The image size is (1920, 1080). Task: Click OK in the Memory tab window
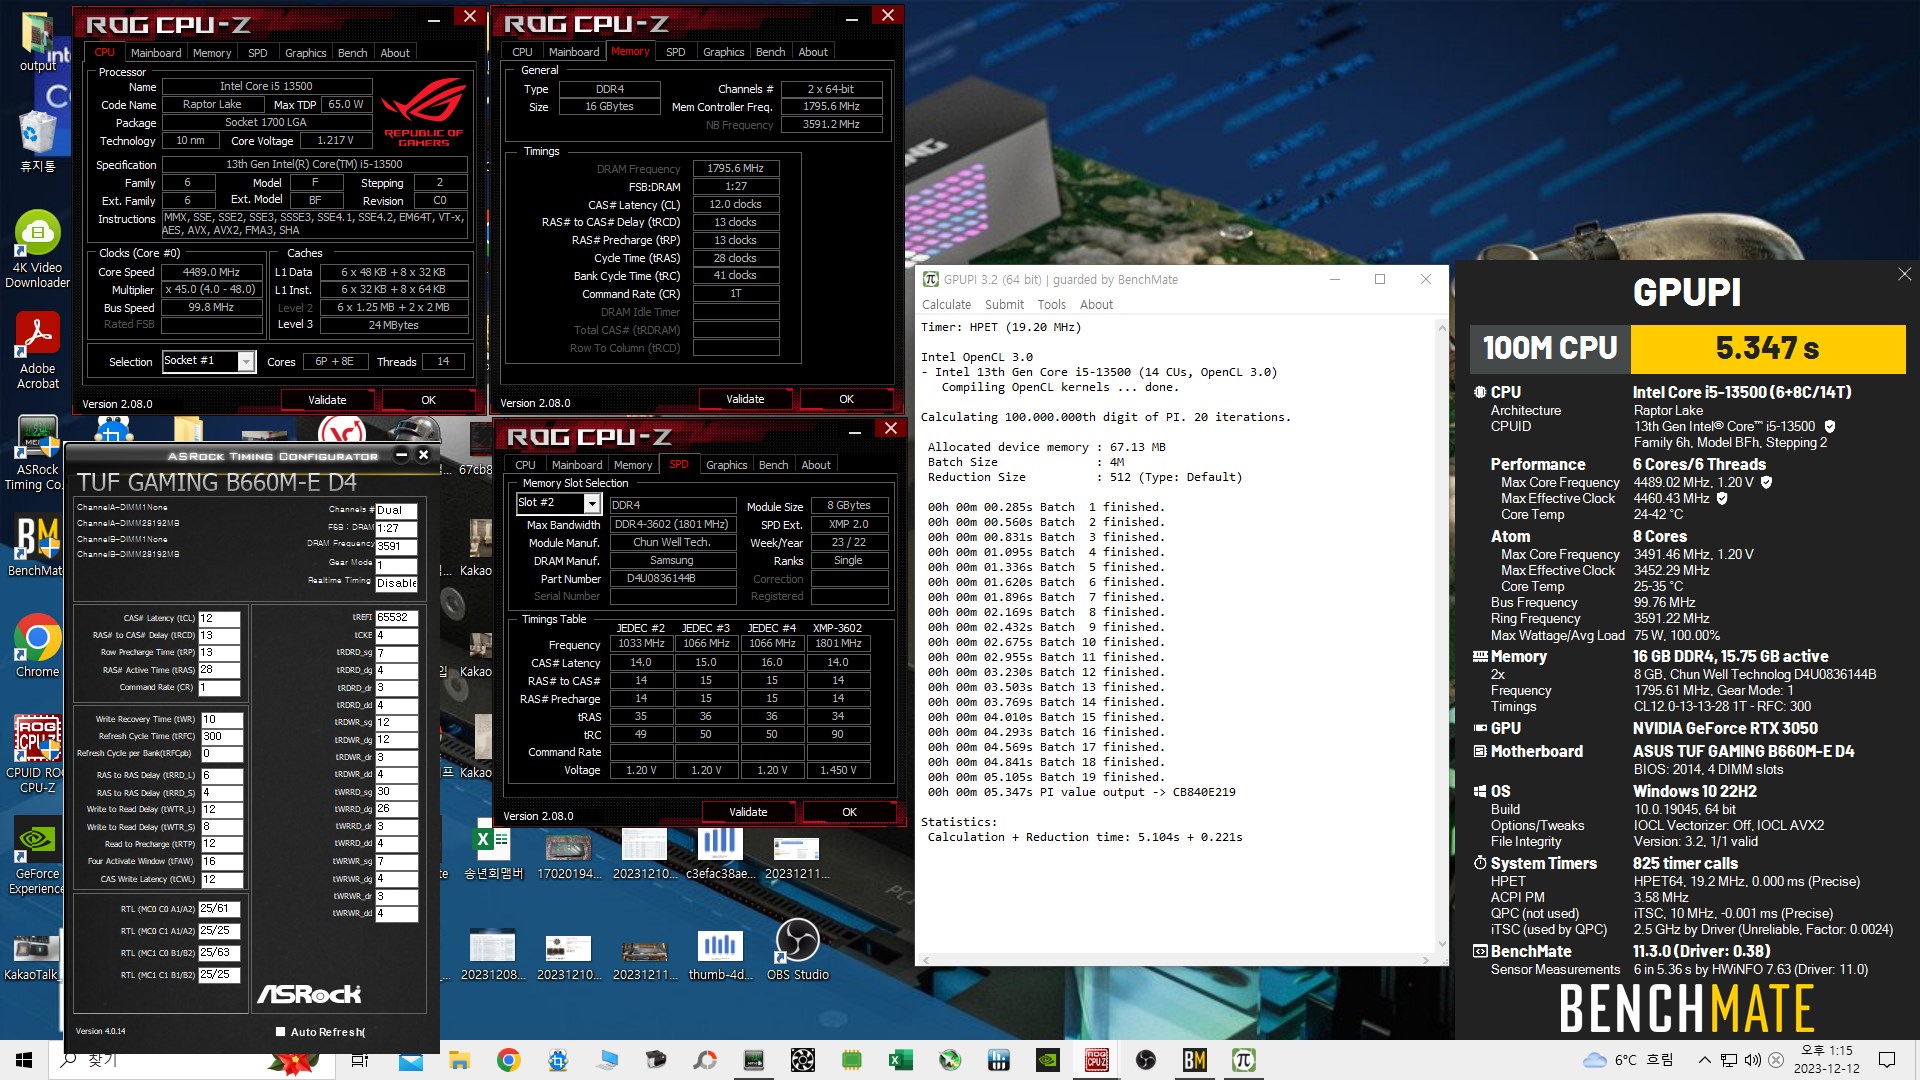pyautogui.click(x=846, y=399)
